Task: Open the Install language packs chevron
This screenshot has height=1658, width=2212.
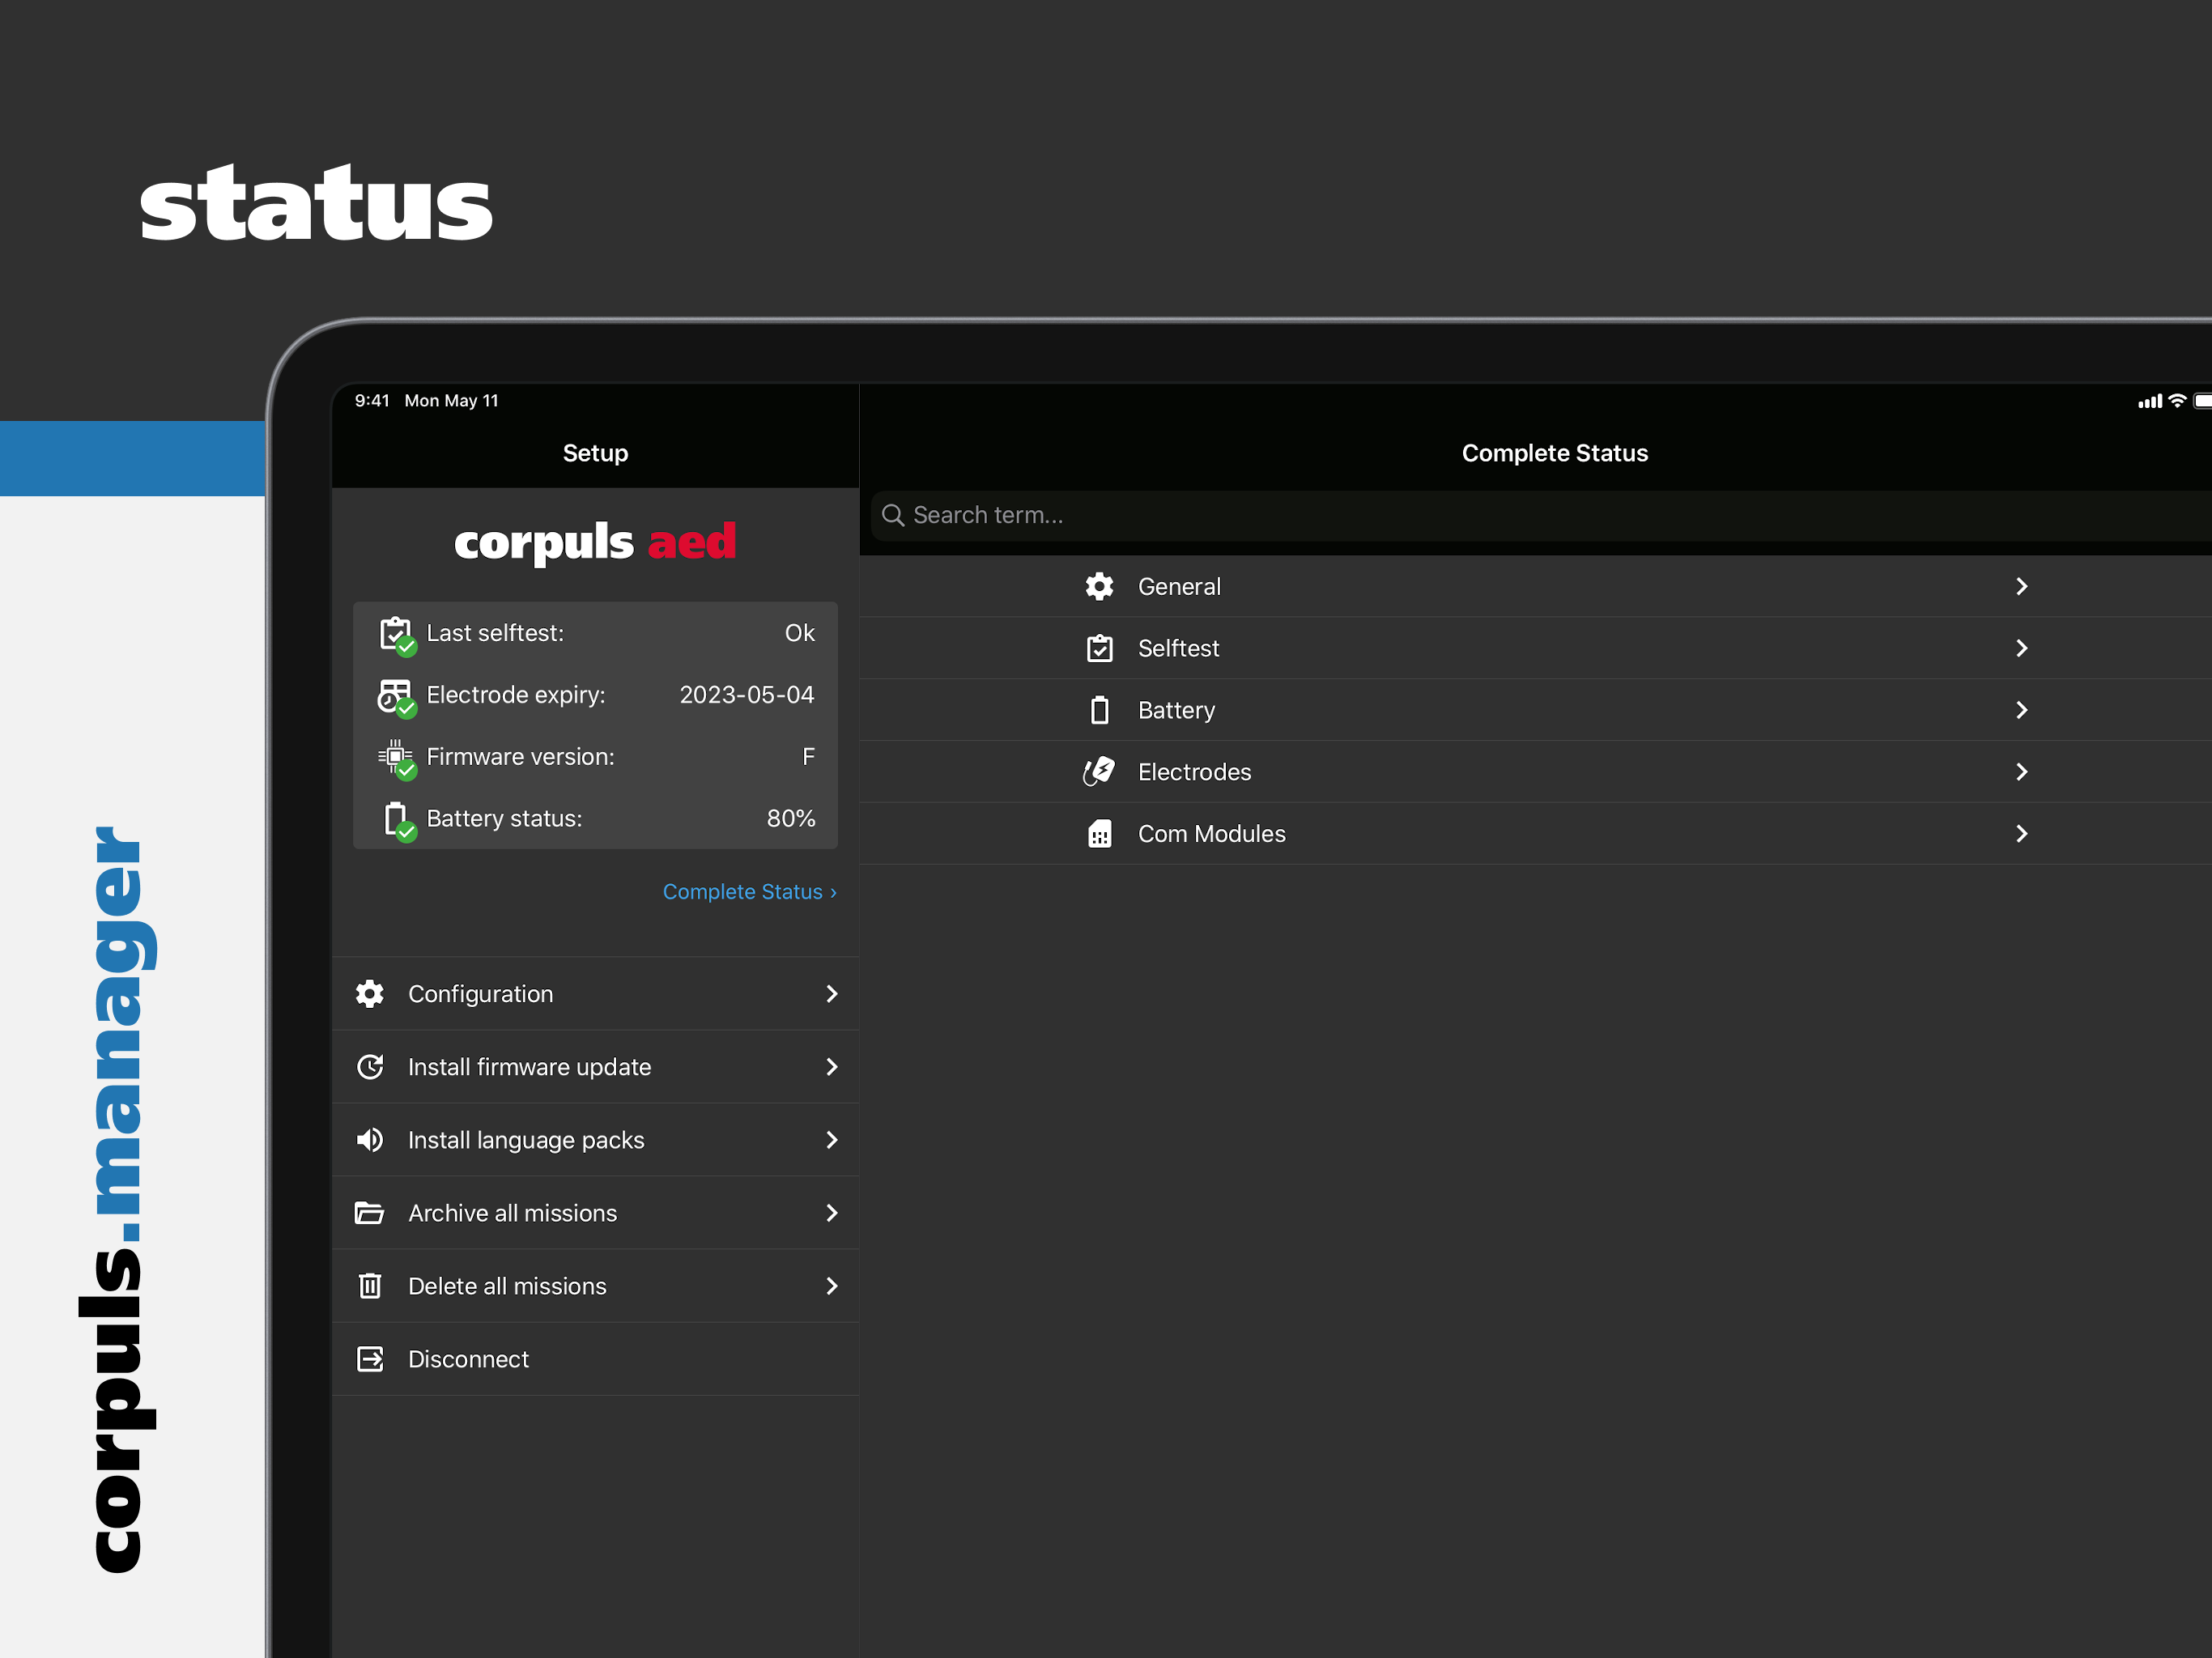Action: (831, 1140)
